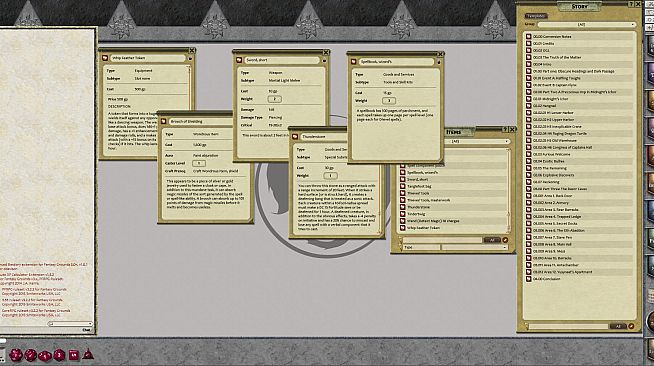This screenshot has height=366, width=654.
Task: Open the Story Group dropdown
Action: pos(586,25)
